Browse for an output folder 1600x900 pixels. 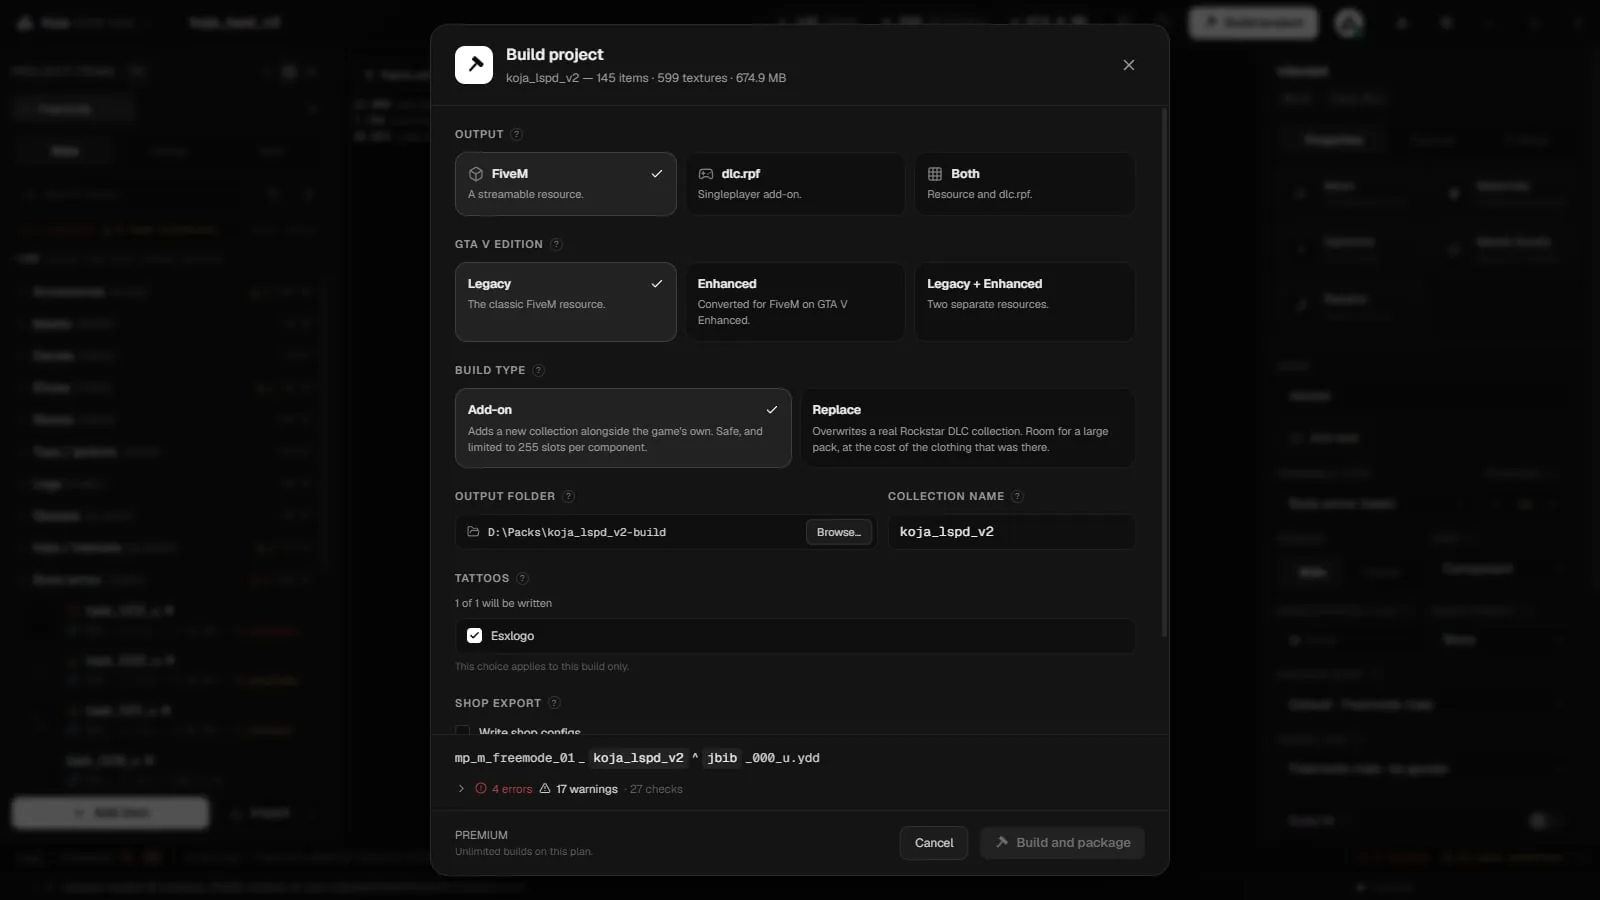pos(838,532)
